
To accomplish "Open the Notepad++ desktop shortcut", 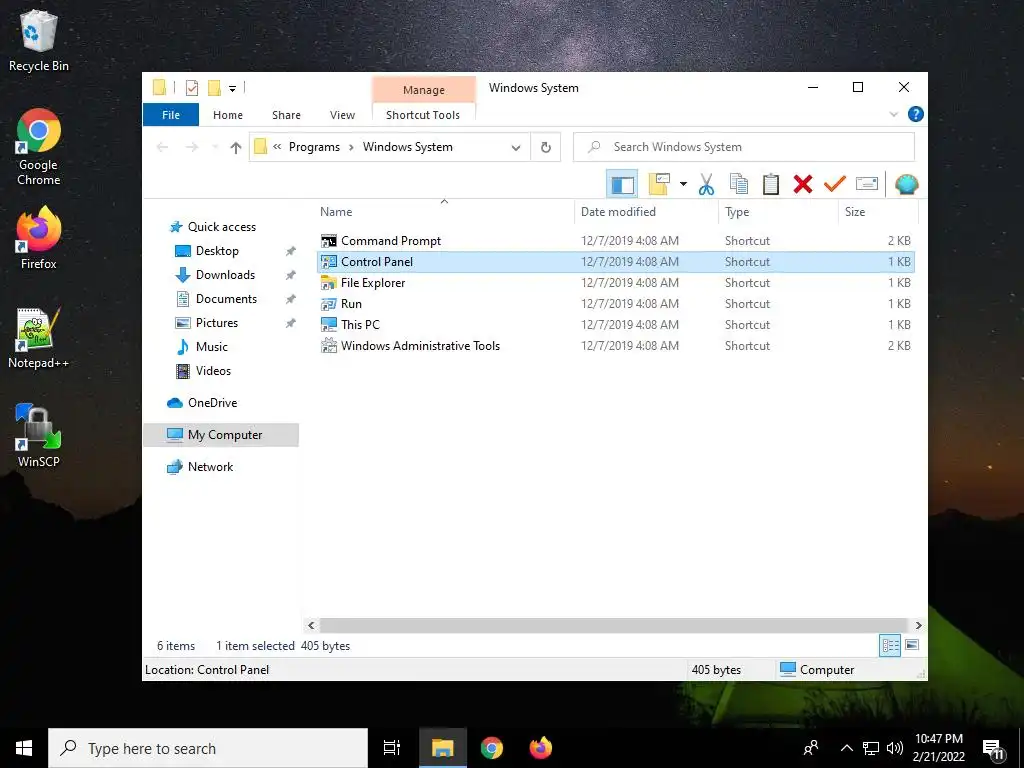I will pyautogui.click(x=39, y=338).
